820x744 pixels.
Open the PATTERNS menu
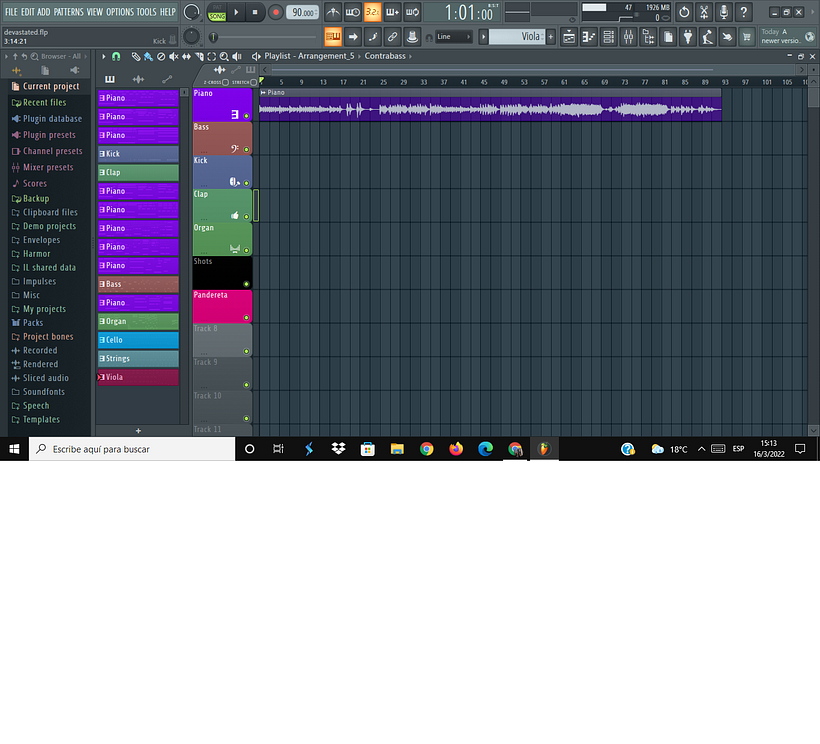(x=69, y=12)
